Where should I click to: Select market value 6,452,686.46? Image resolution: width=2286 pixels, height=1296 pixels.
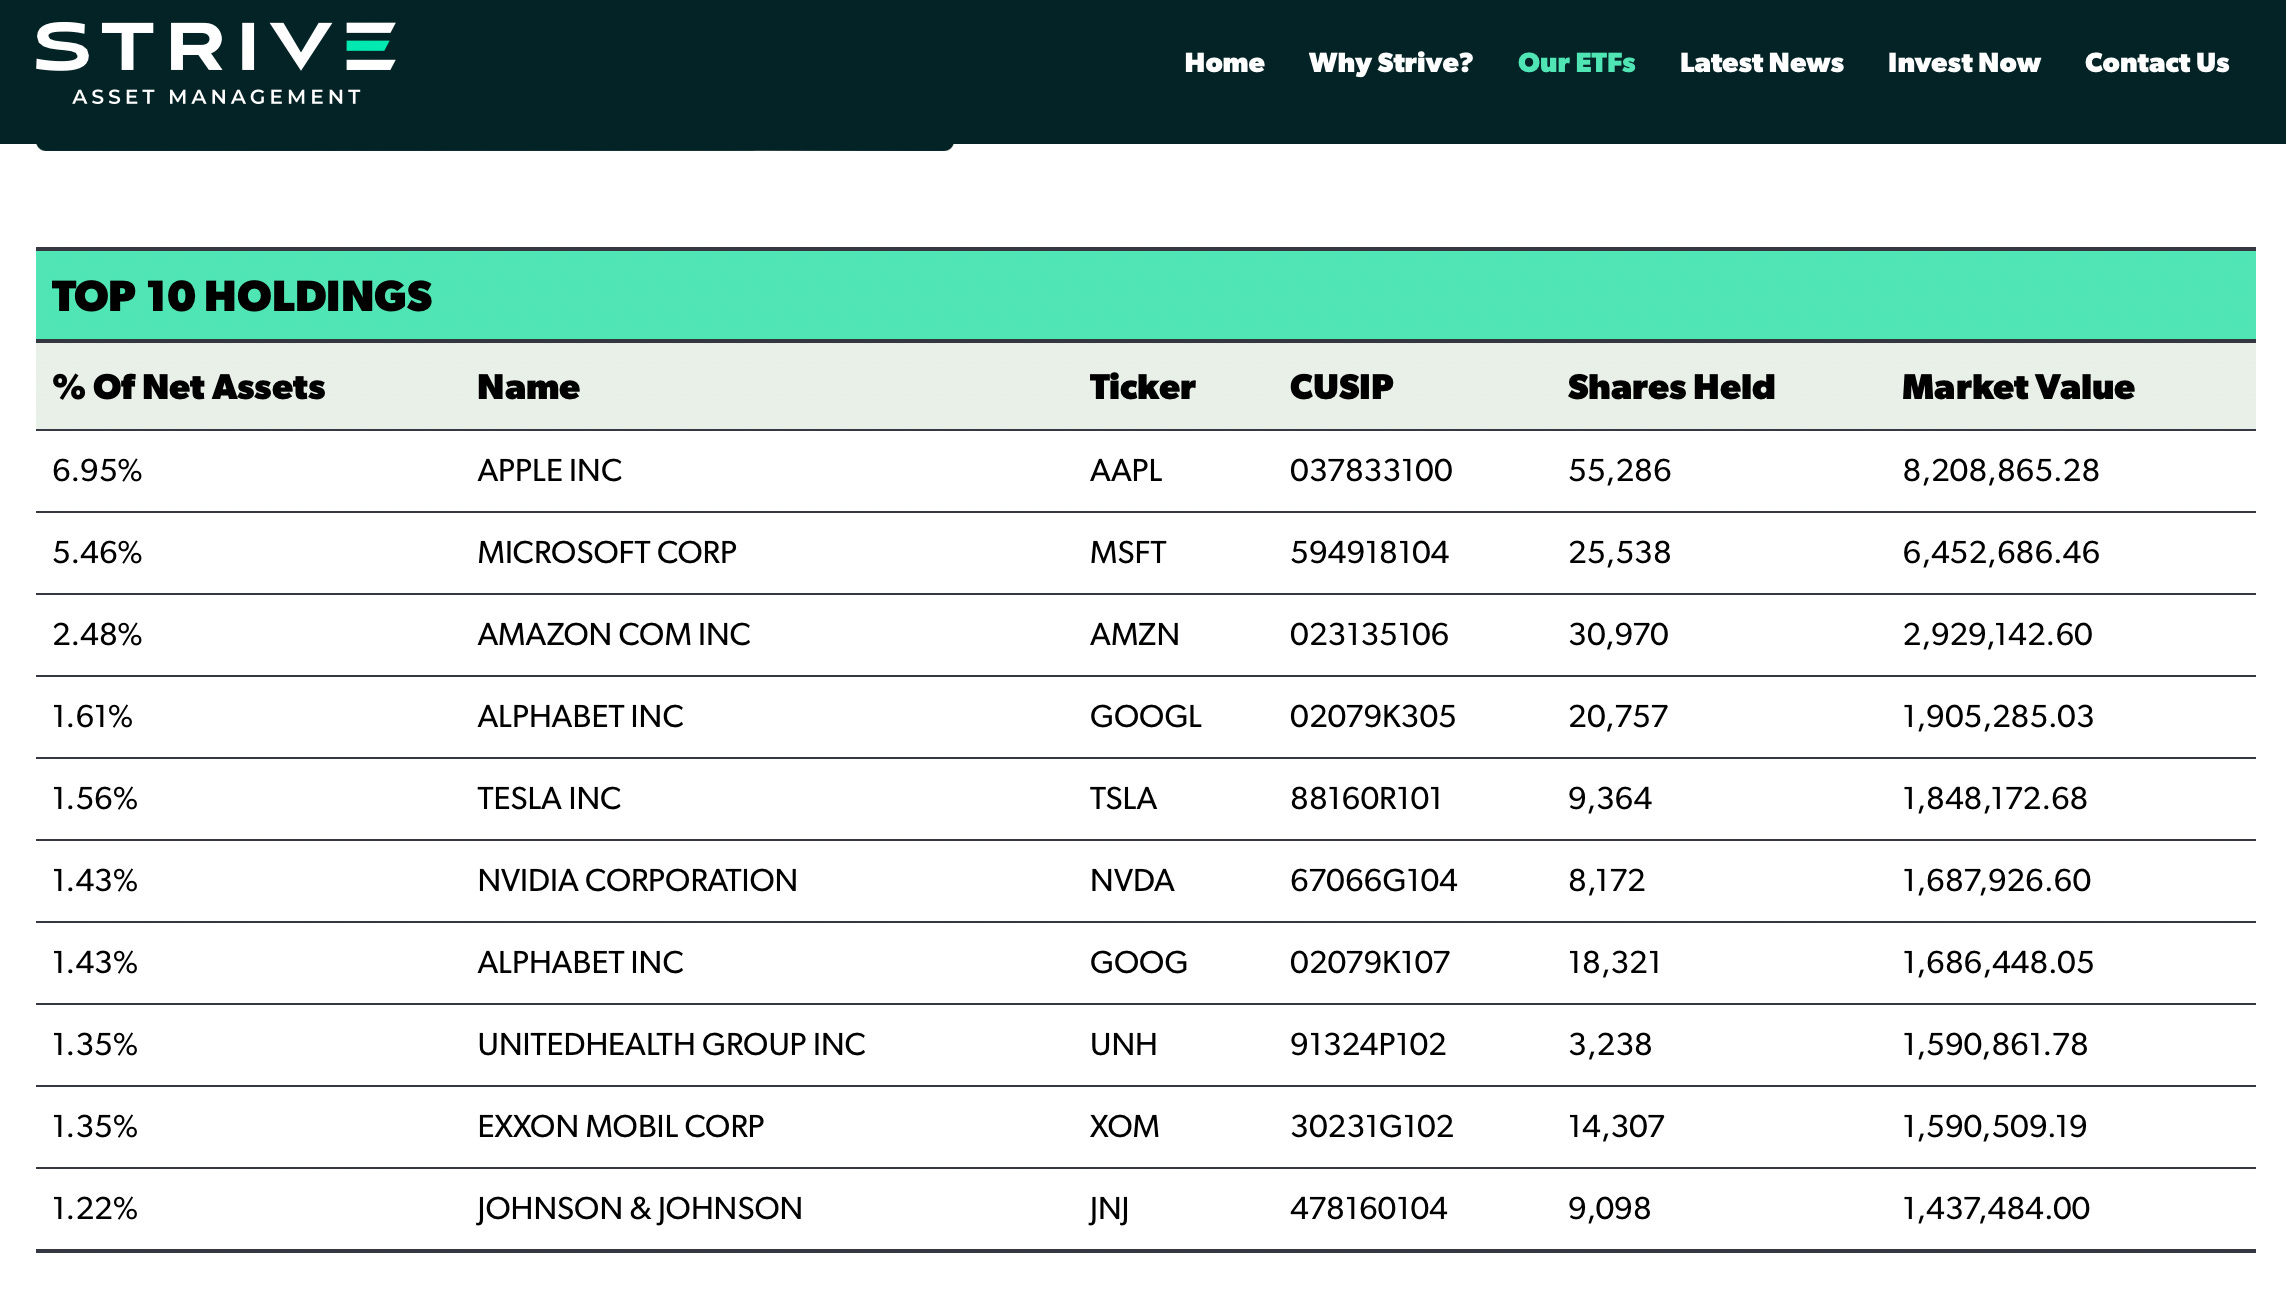click(x=2000, y=552)
